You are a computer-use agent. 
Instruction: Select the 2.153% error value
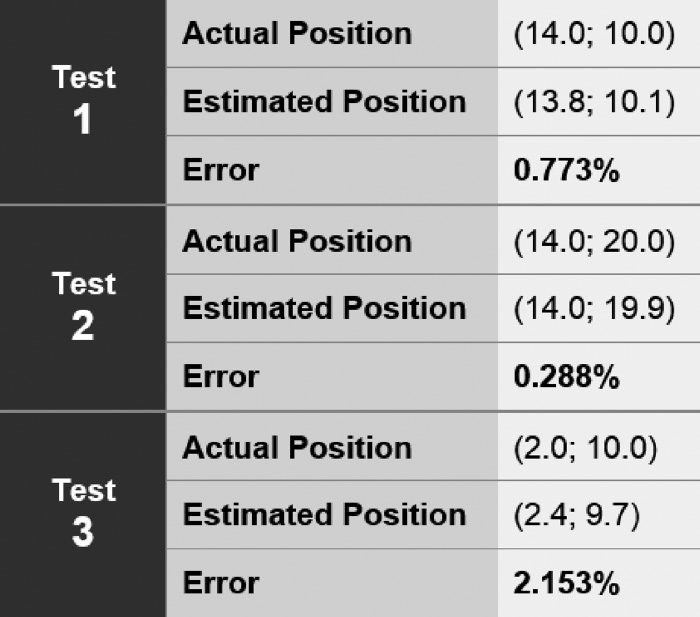(x=566, y=583)
